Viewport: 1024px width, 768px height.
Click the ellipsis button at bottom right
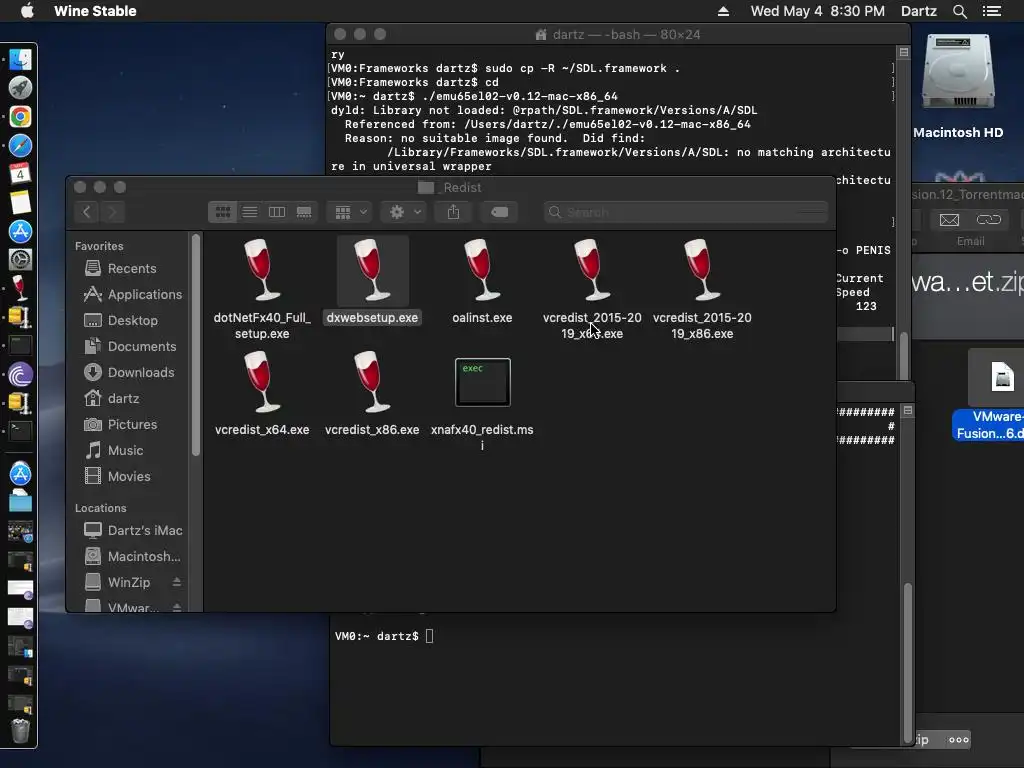(959, 740)
